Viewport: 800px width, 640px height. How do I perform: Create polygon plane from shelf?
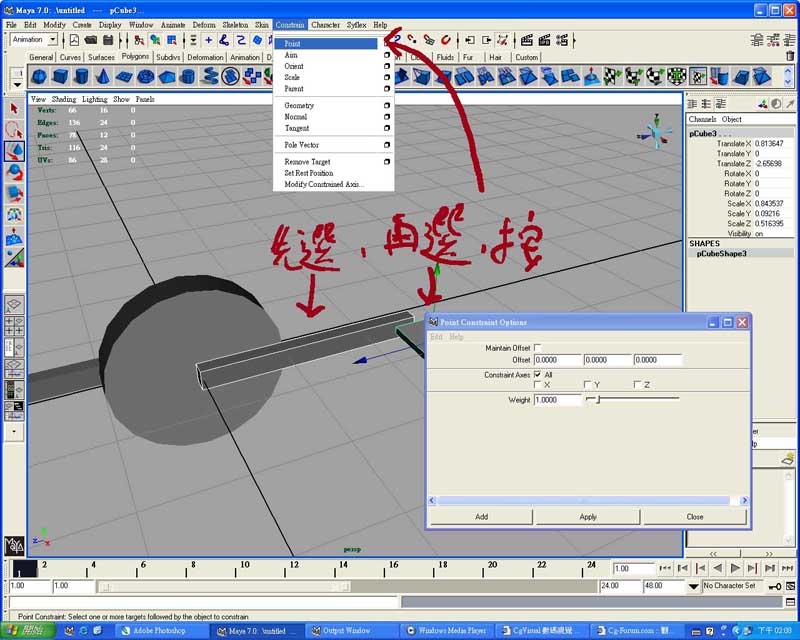click(124, 77)
